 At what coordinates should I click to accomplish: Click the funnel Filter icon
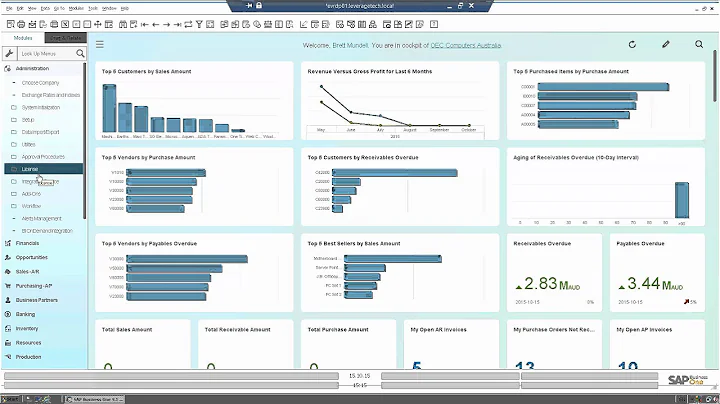(x=199, y=24)
